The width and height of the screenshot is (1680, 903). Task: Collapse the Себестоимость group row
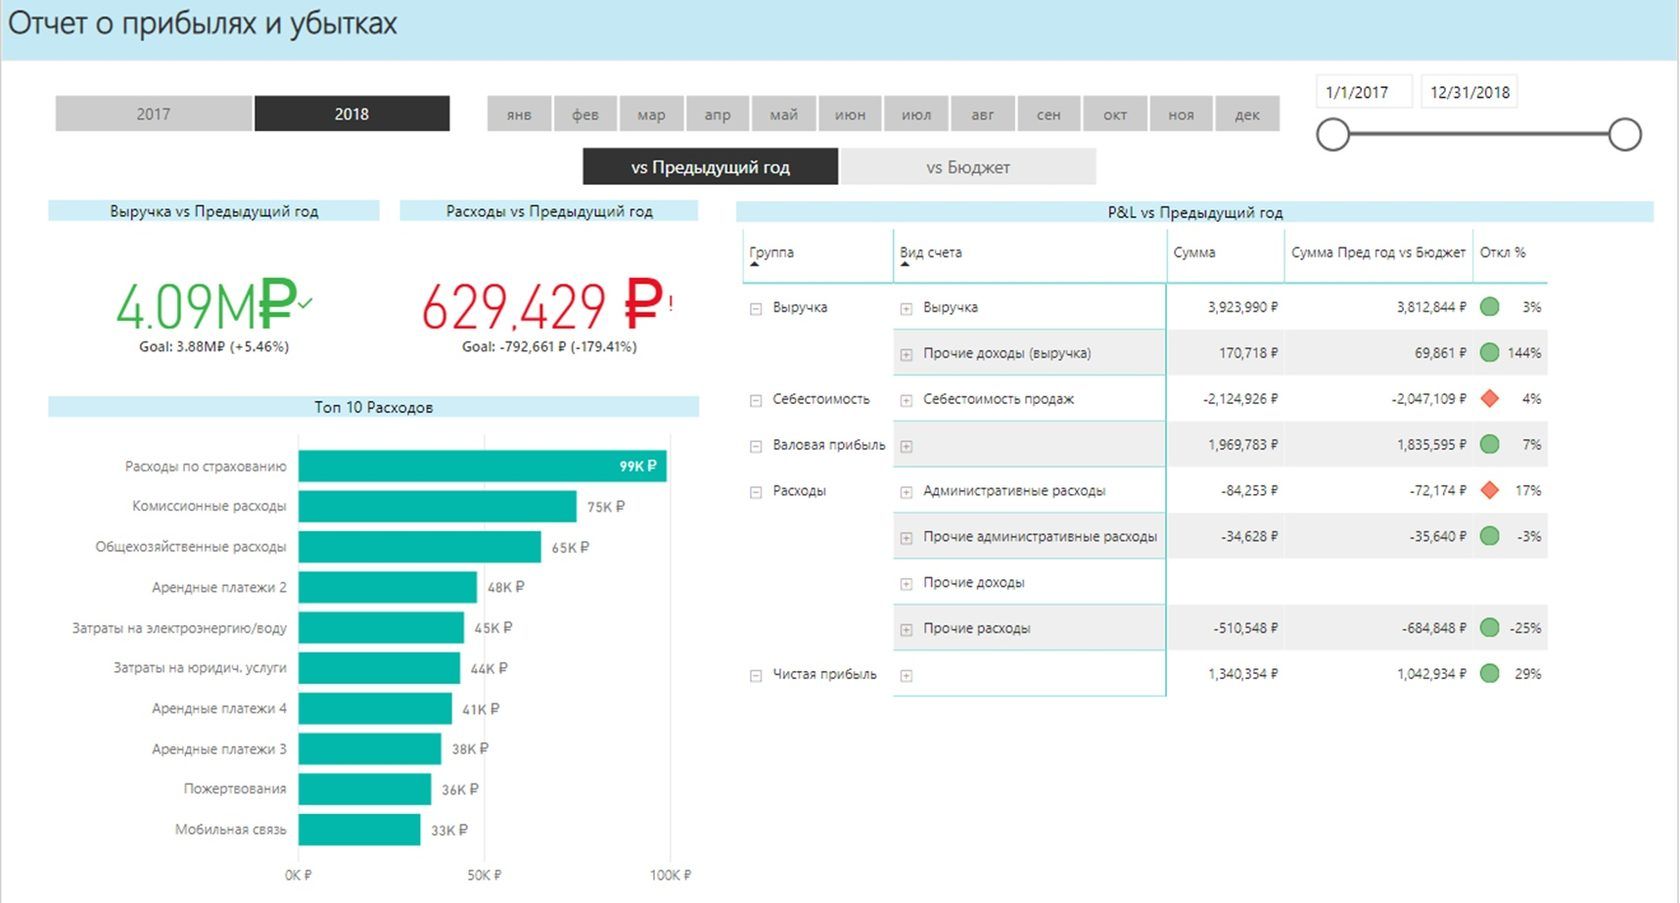756,400
